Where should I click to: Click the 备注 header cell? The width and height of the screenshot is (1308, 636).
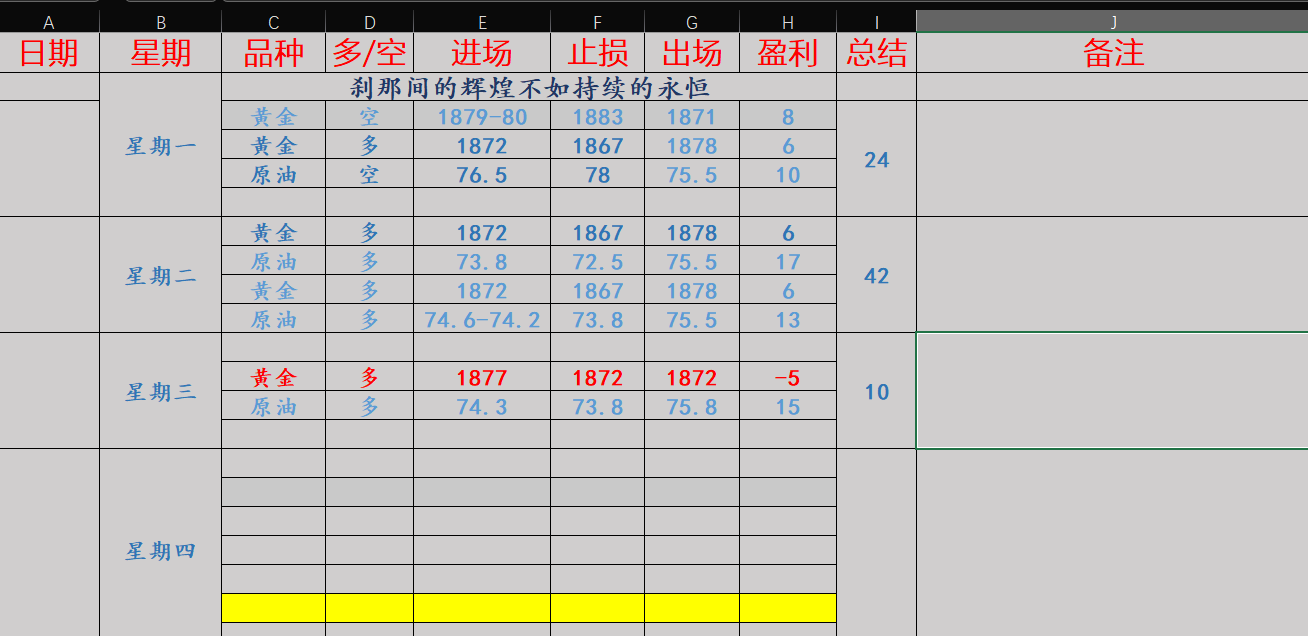[x=1112, y=53]
